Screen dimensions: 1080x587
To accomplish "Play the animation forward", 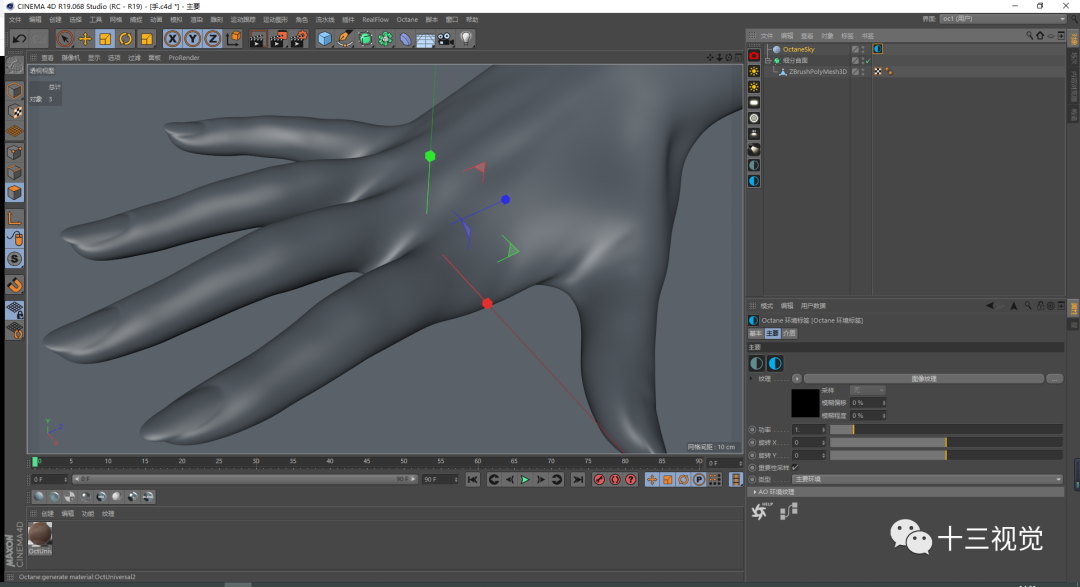I will [x=525, y=480].
